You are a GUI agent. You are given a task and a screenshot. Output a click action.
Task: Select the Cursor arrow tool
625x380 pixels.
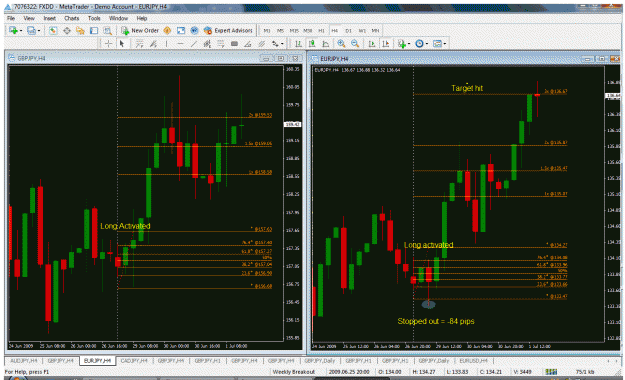(122, 44)
